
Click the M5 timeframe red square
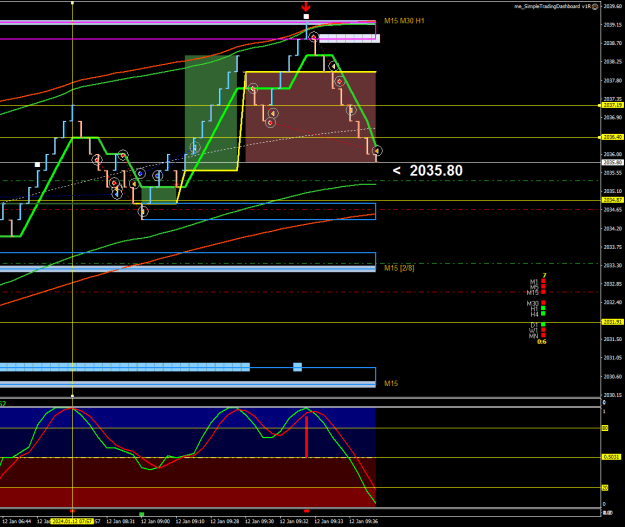543,287
